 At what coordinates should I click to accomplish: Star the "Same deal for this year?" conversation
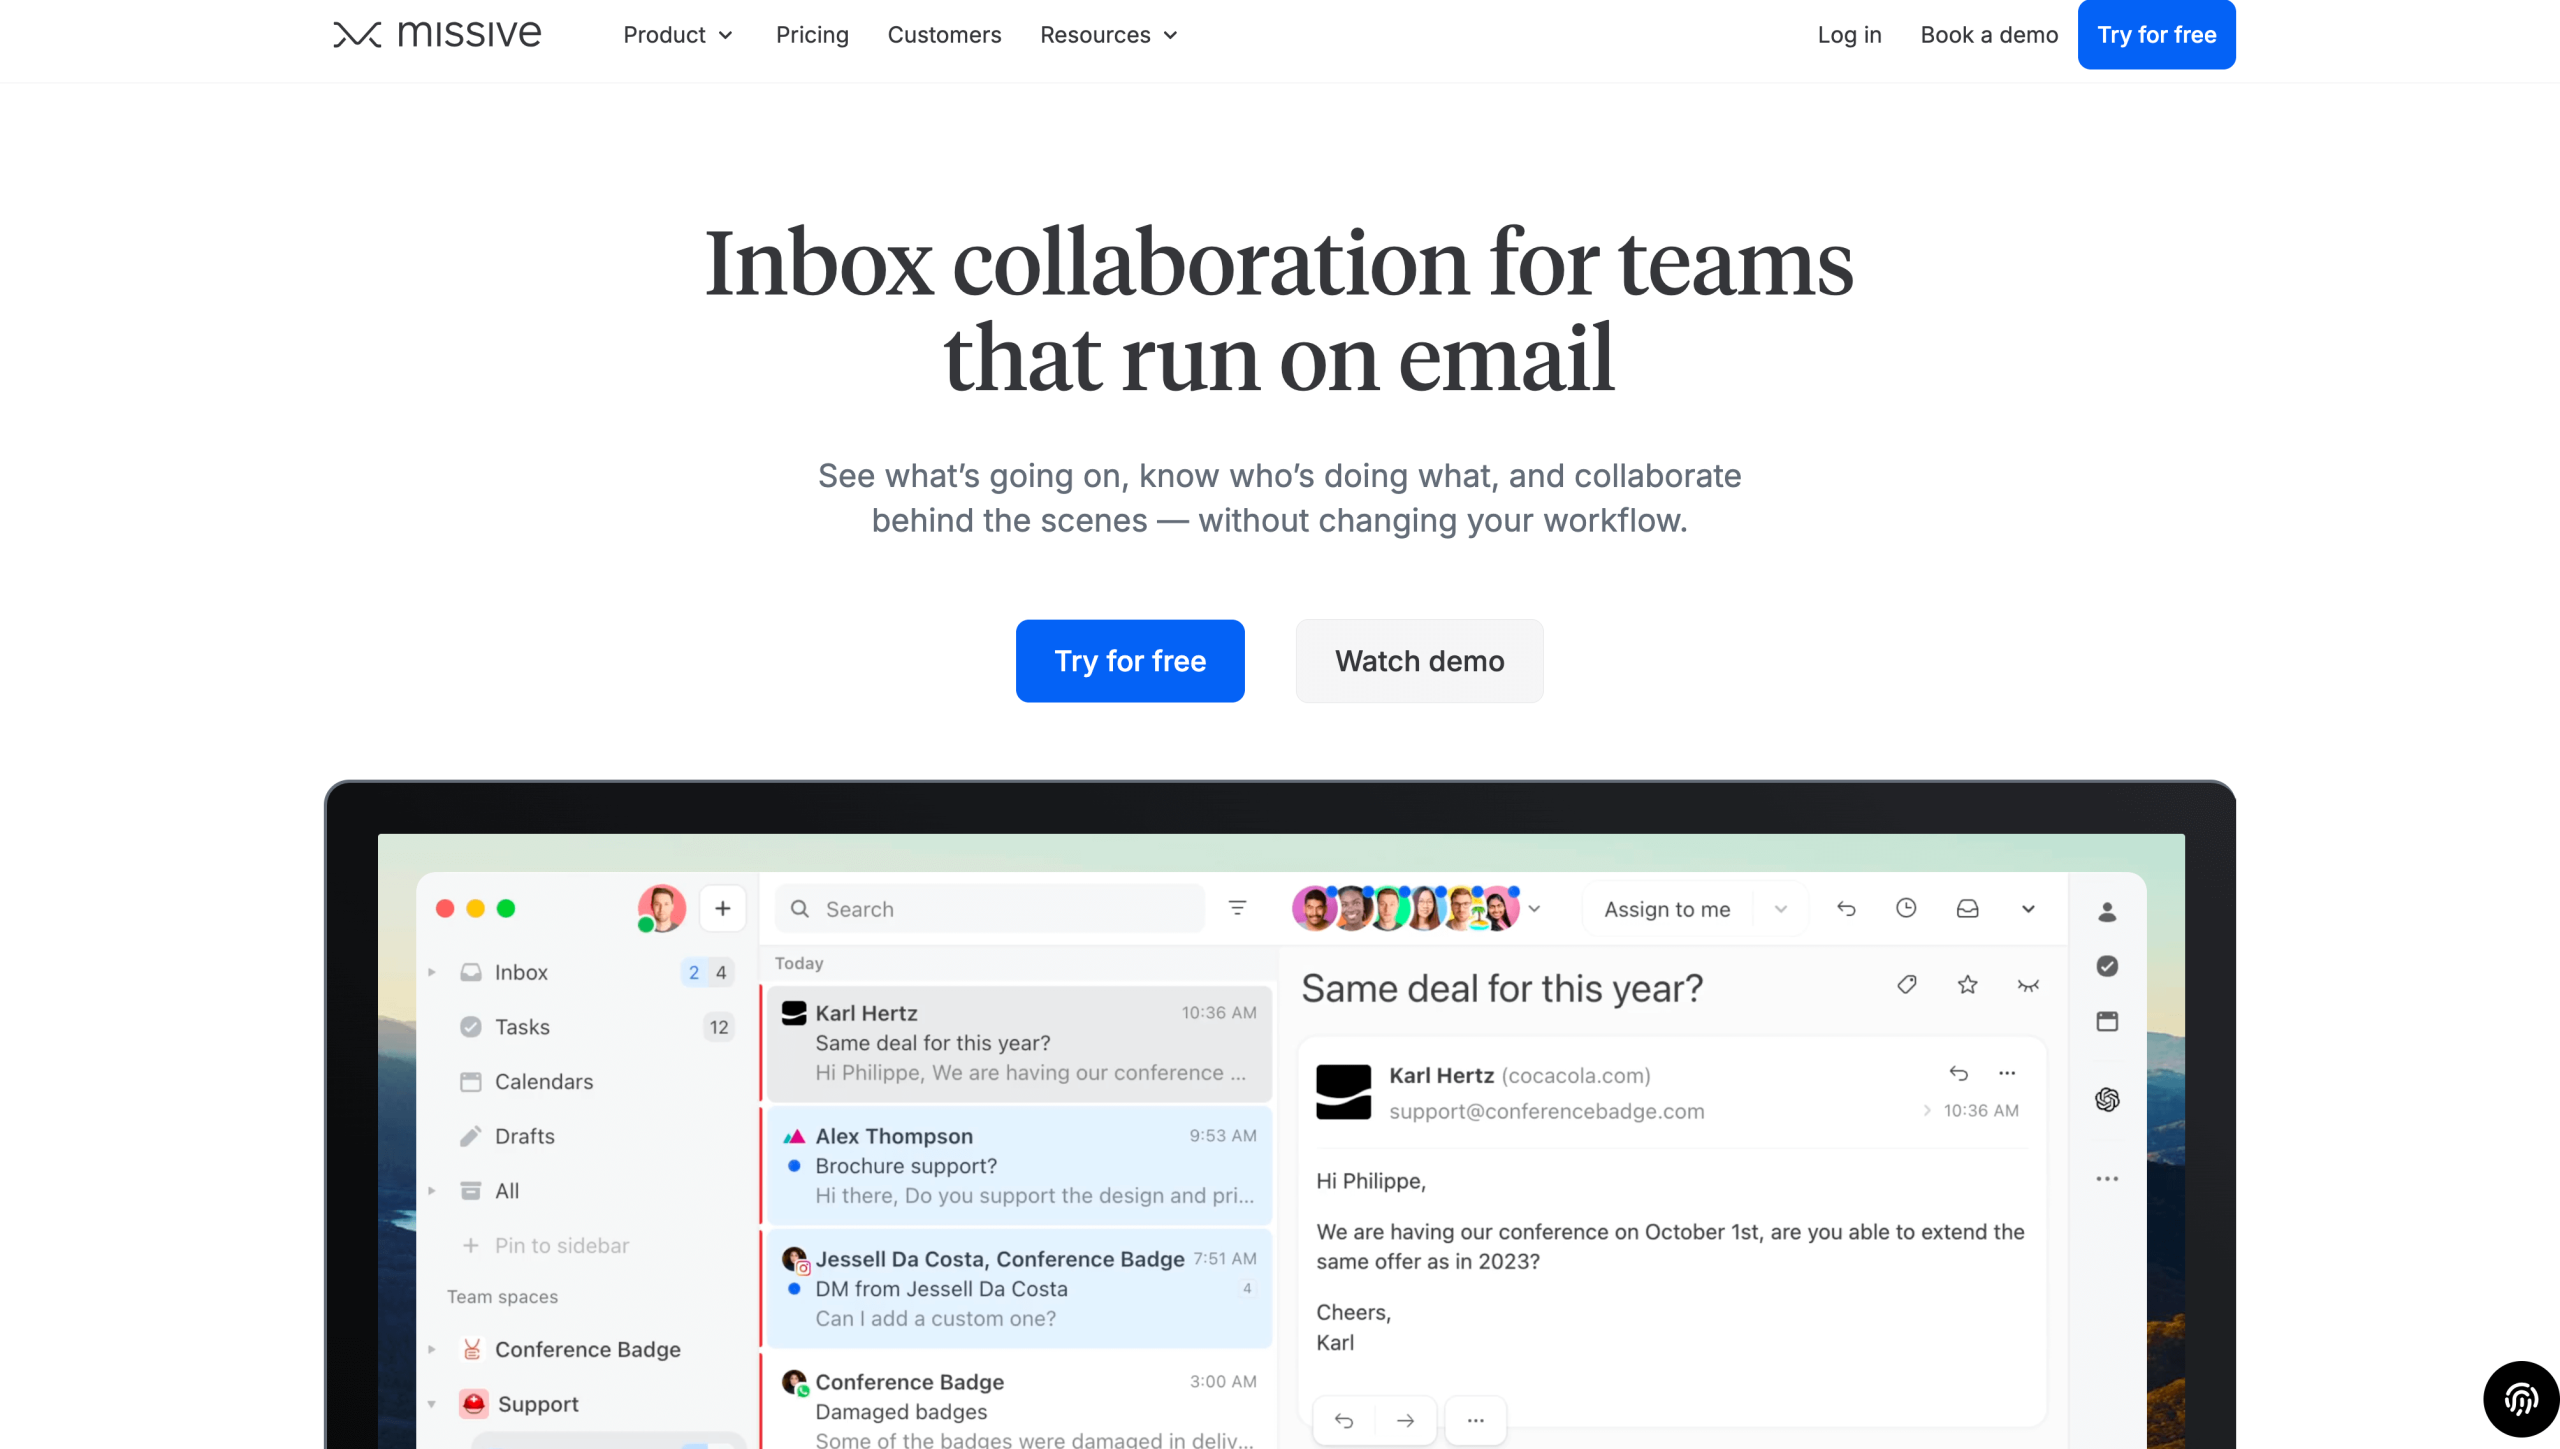(1967, 985)
